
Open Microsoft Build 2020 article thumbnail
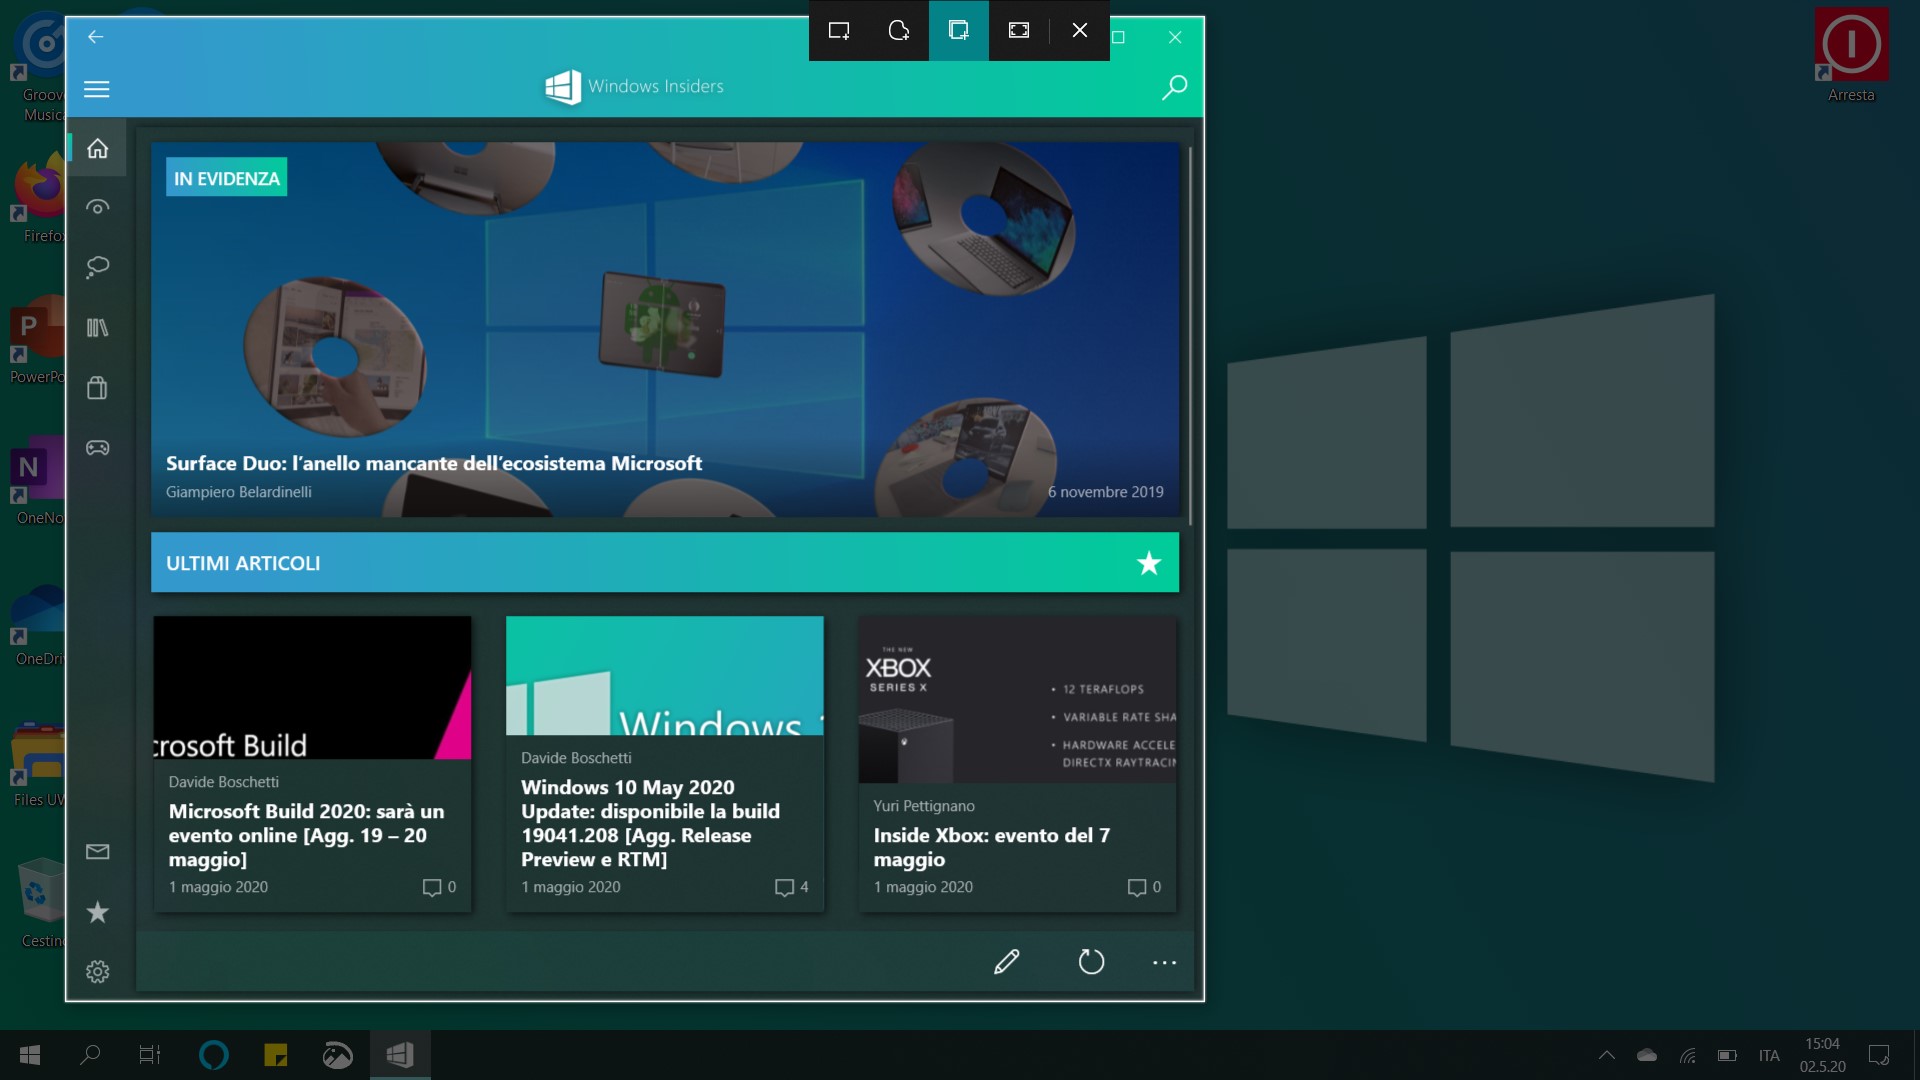312,688
